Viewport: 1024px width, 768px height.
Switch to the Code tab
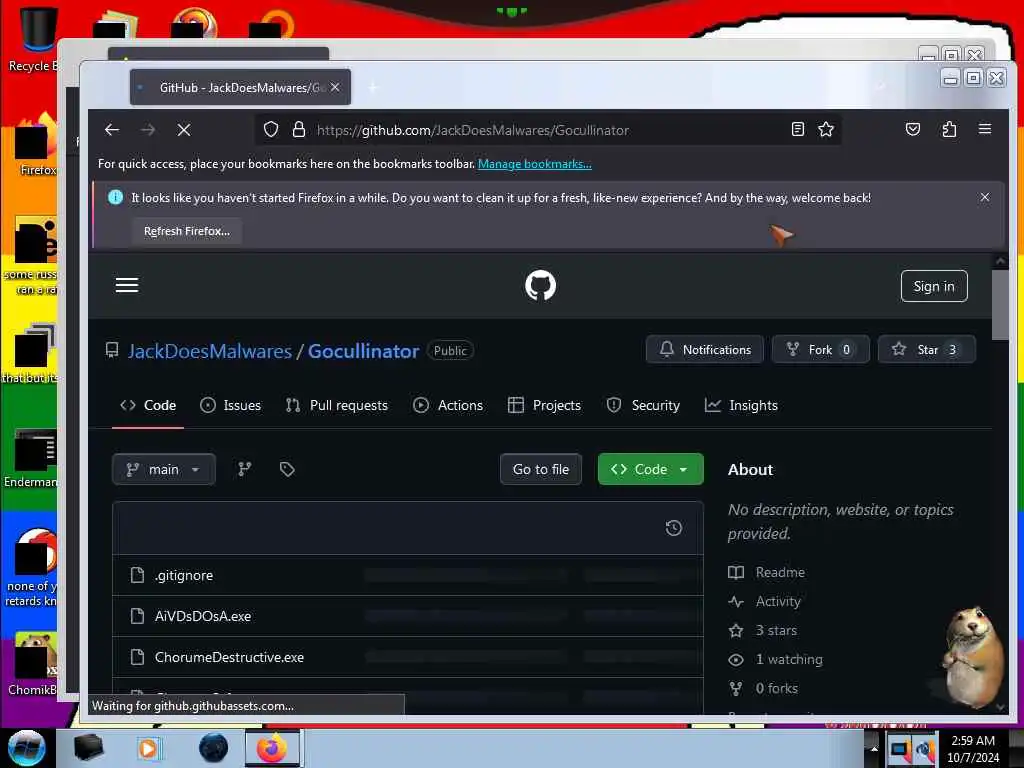pos(148,406)
